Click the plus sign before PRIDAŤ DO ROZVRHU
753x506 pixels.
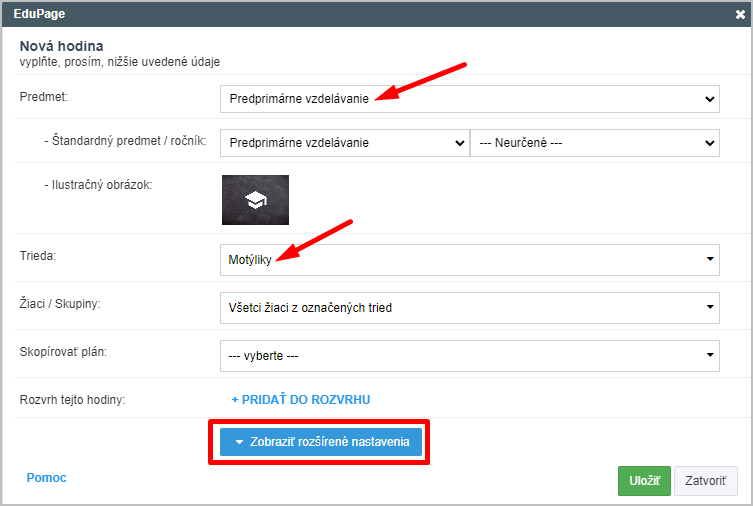pyautogui.click(x=235, y=399)
